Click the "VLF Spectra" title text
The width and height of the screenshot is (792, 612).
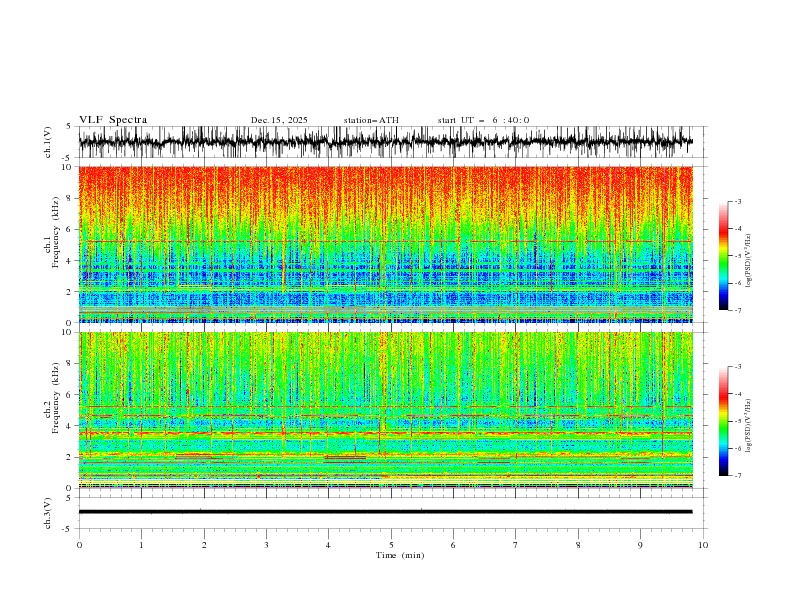[x=113, y=120]
